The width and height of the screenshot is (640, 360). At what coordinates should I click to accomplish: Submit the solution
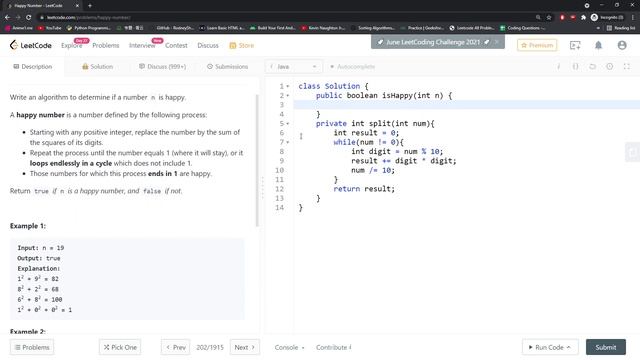point(606,347)
